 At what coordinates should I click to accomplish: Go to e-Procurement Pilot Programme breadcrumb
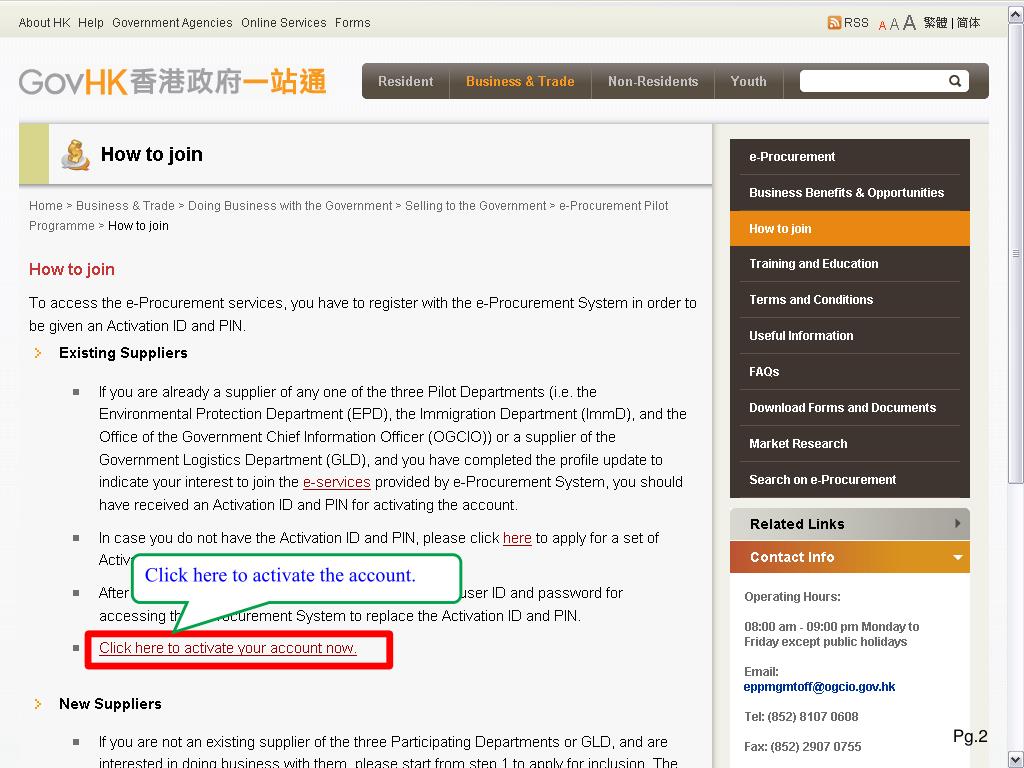(349, 216)
